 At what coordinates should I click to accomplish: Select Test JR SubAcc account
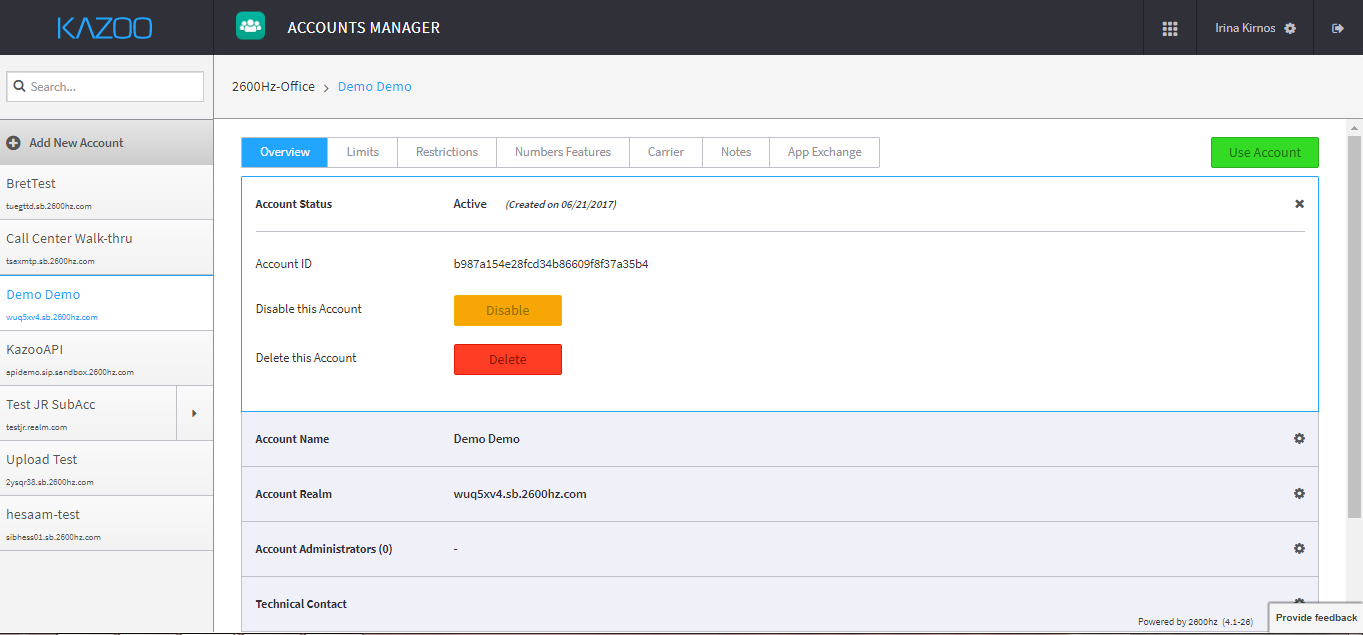88,413
